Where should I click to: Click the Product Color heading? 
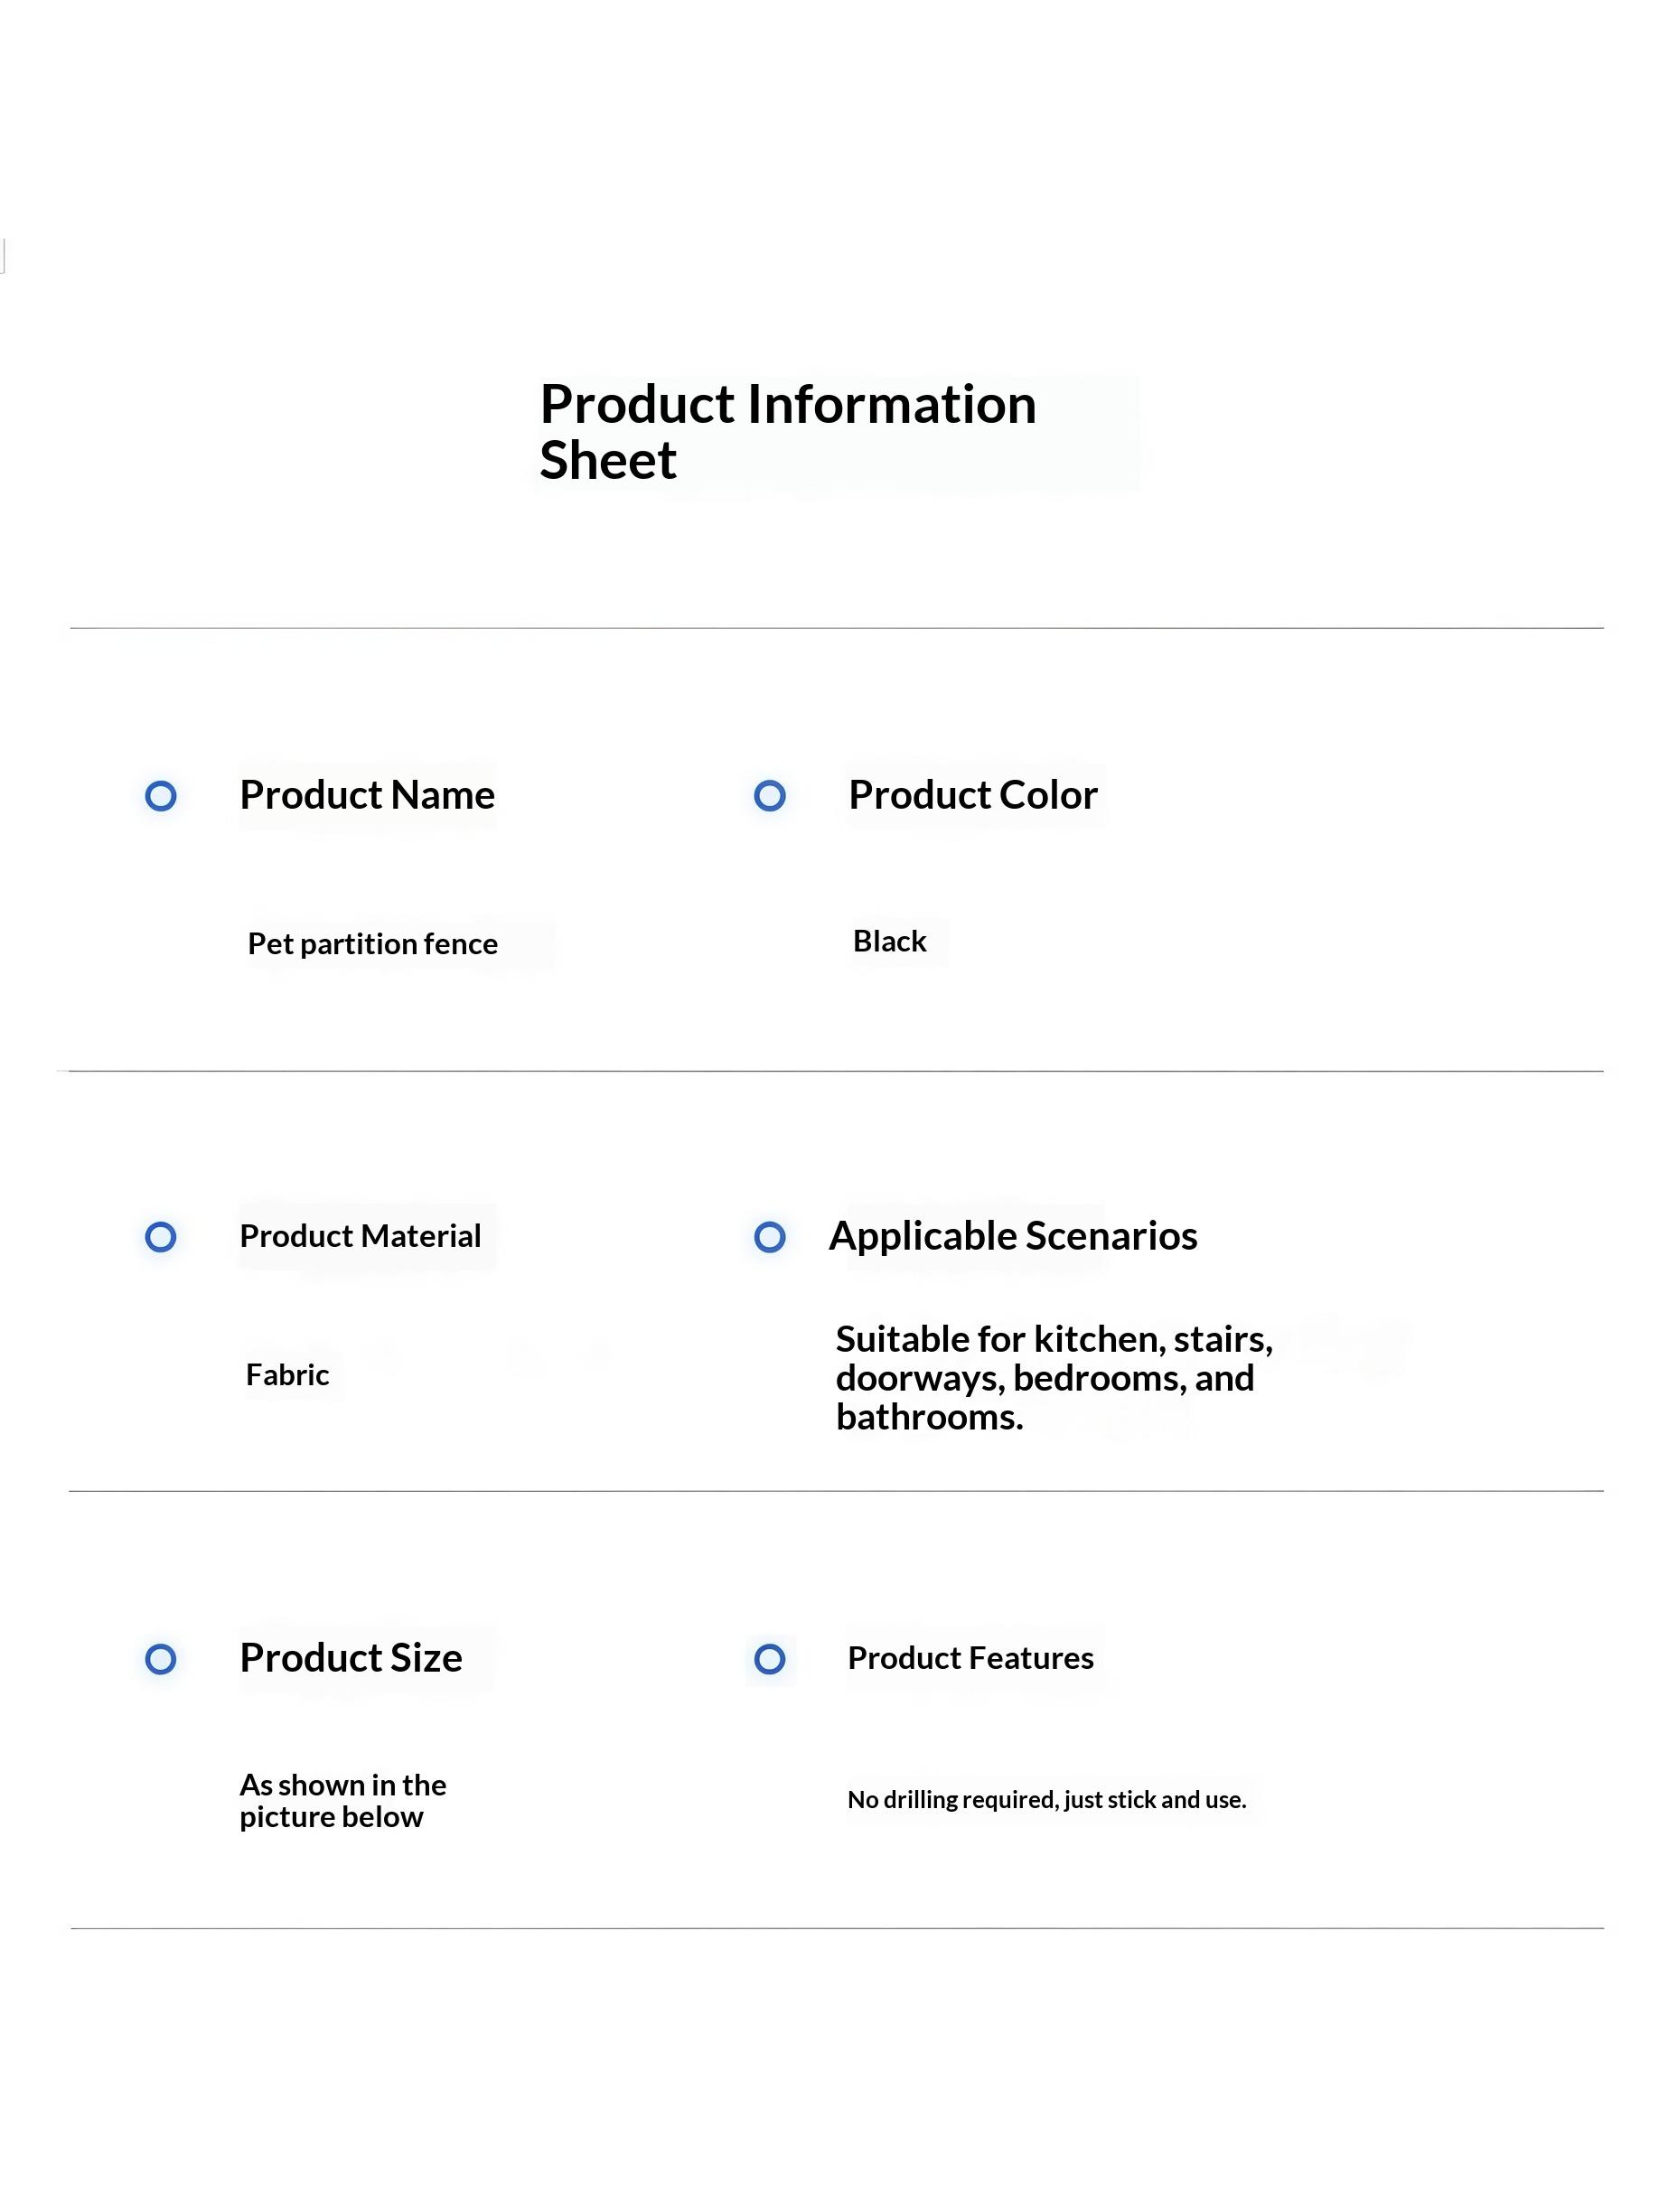pos(973,795)
